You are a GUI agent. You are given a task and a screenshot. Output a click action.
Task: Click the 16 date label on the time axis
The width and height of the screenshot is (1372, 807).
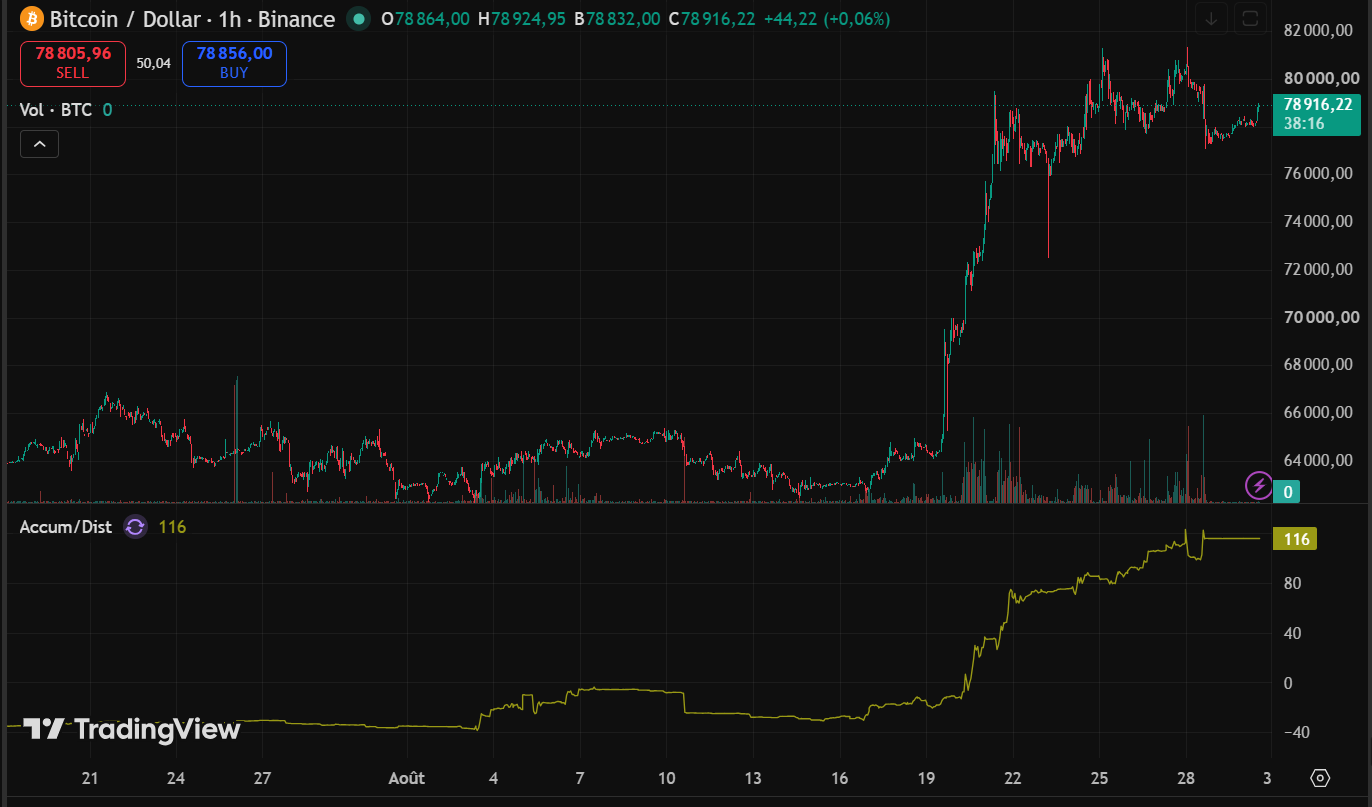[x=840, y=778]
